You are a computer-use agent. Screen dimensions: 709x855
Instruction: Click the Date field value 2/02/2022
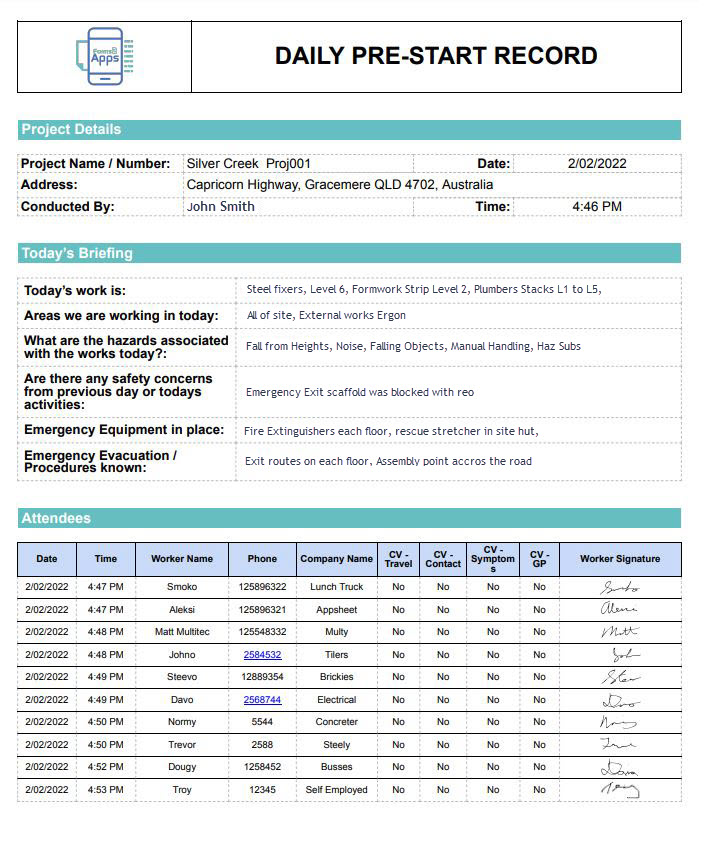[596, 163]
